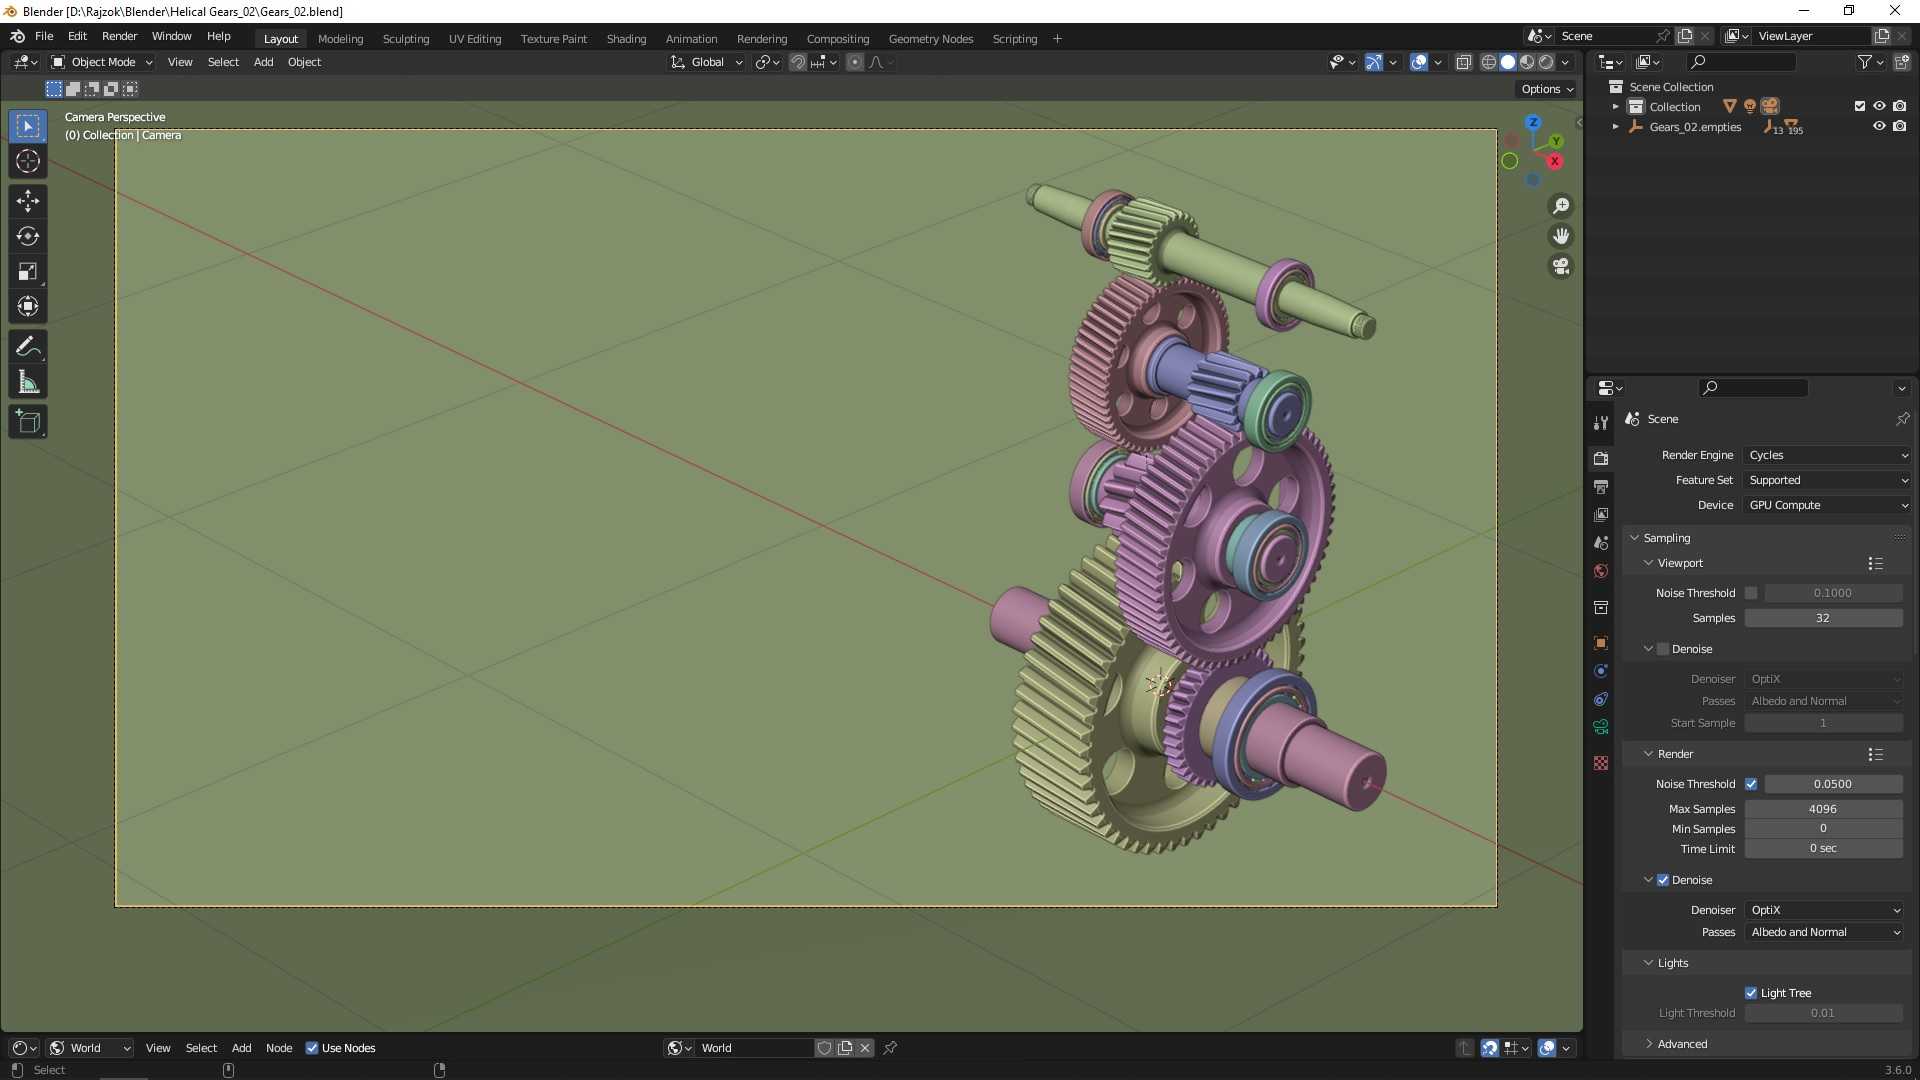
Task: Disable Collection in renders camera icon
Action: 1899,106
